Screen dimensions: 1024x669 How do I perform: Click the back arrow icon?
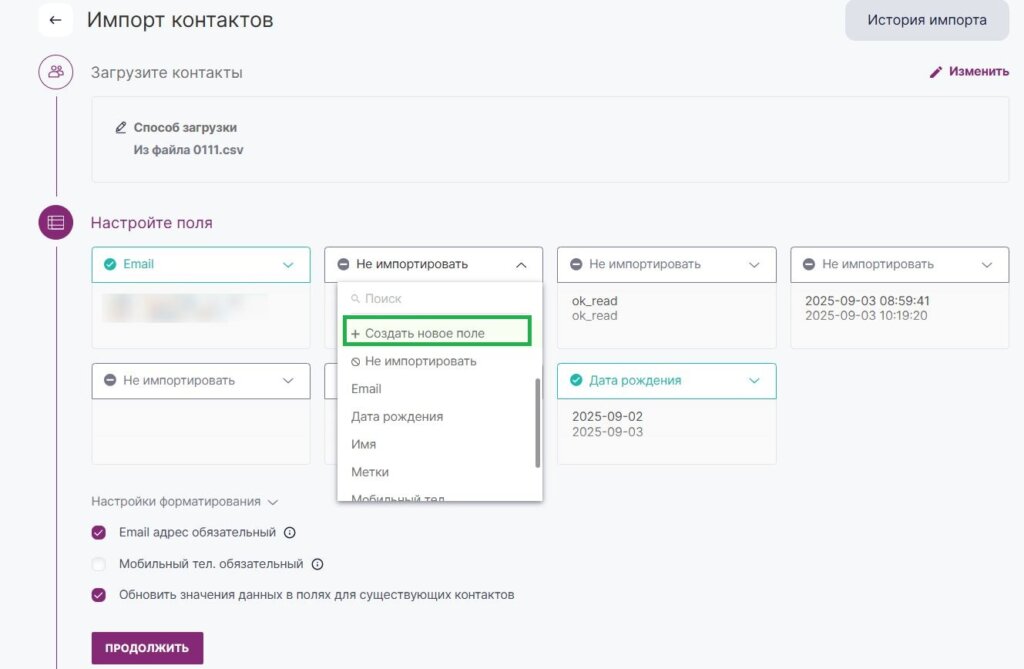click(x=55, y=20)
